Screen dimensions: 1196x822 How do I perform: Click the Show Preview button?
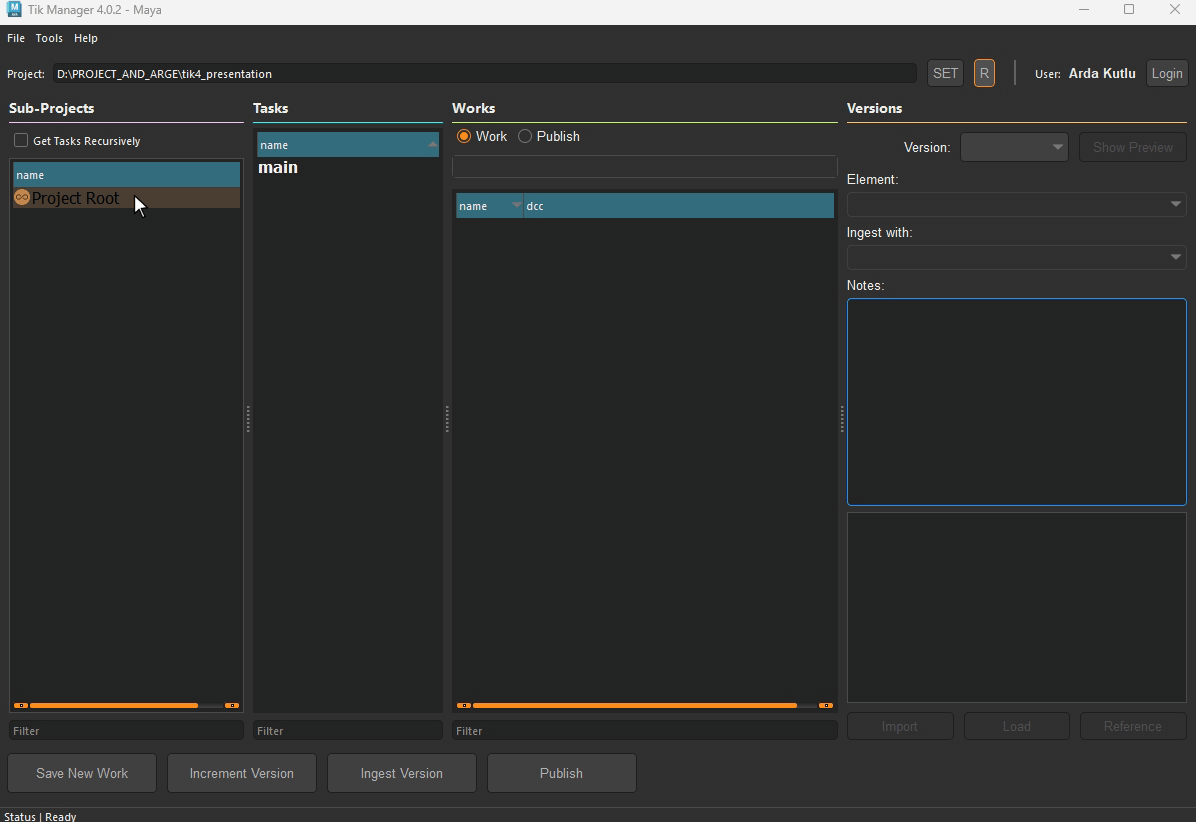tap(1133, 147)
